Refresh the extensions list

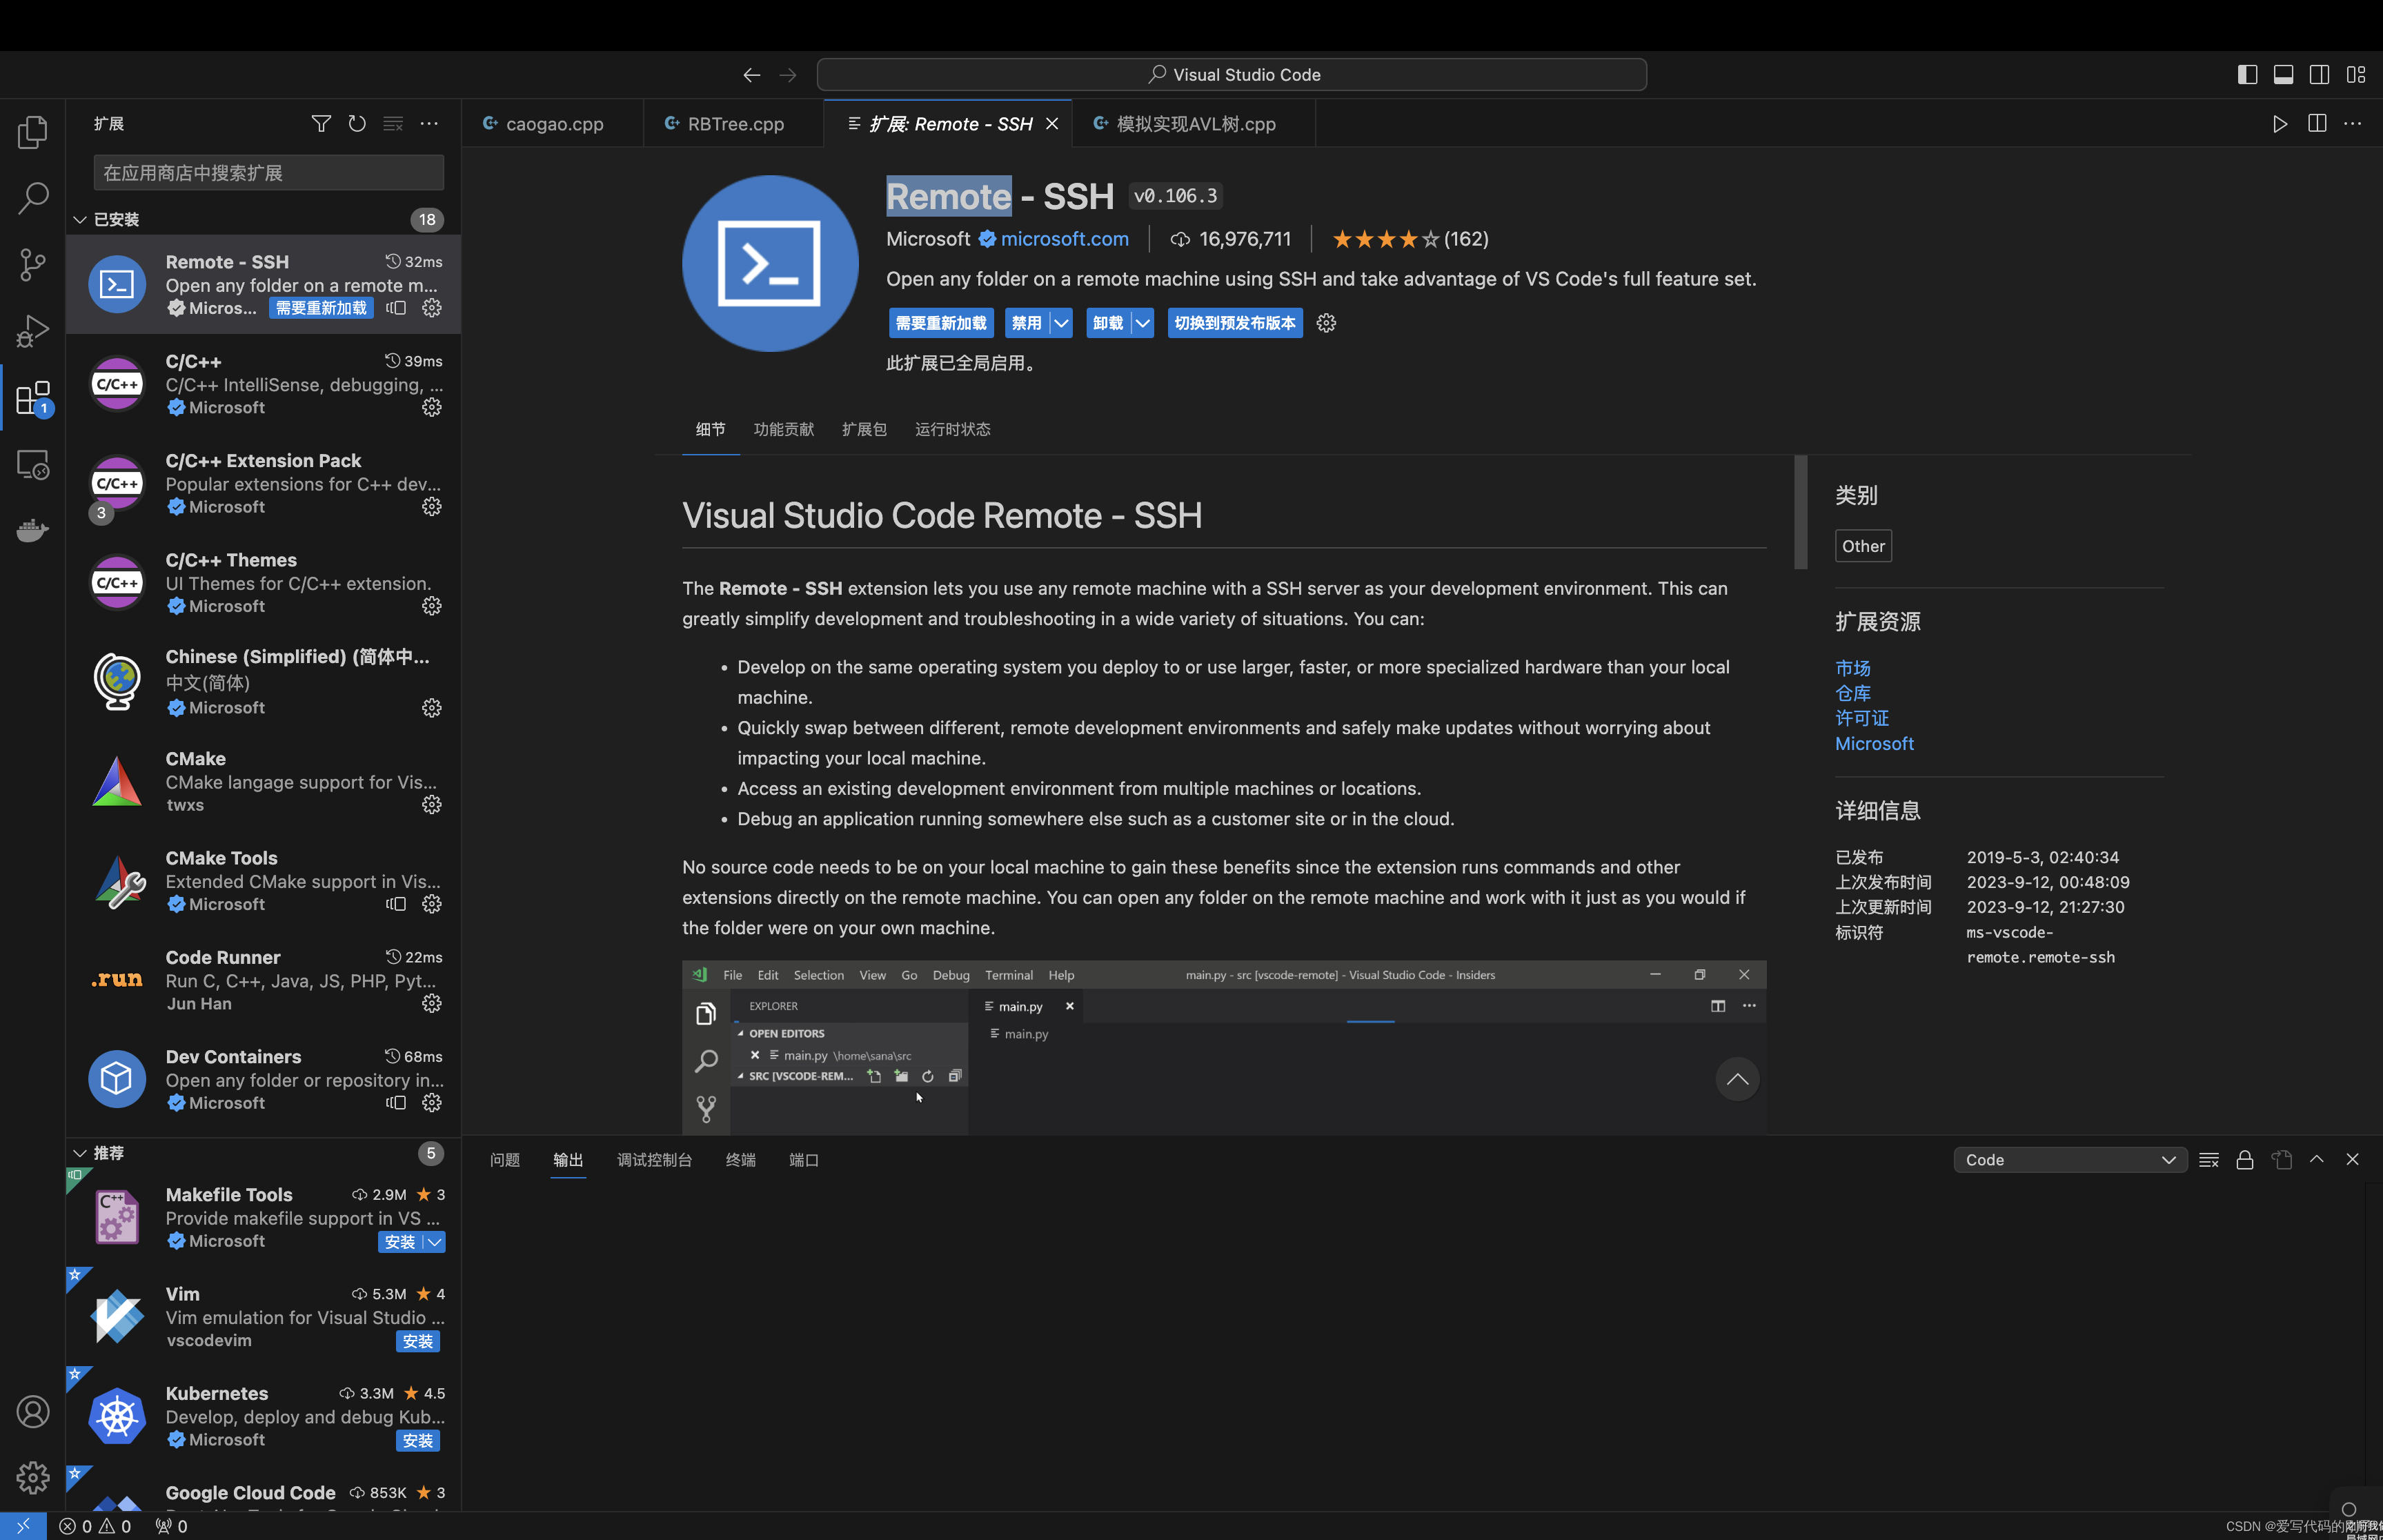357,123
